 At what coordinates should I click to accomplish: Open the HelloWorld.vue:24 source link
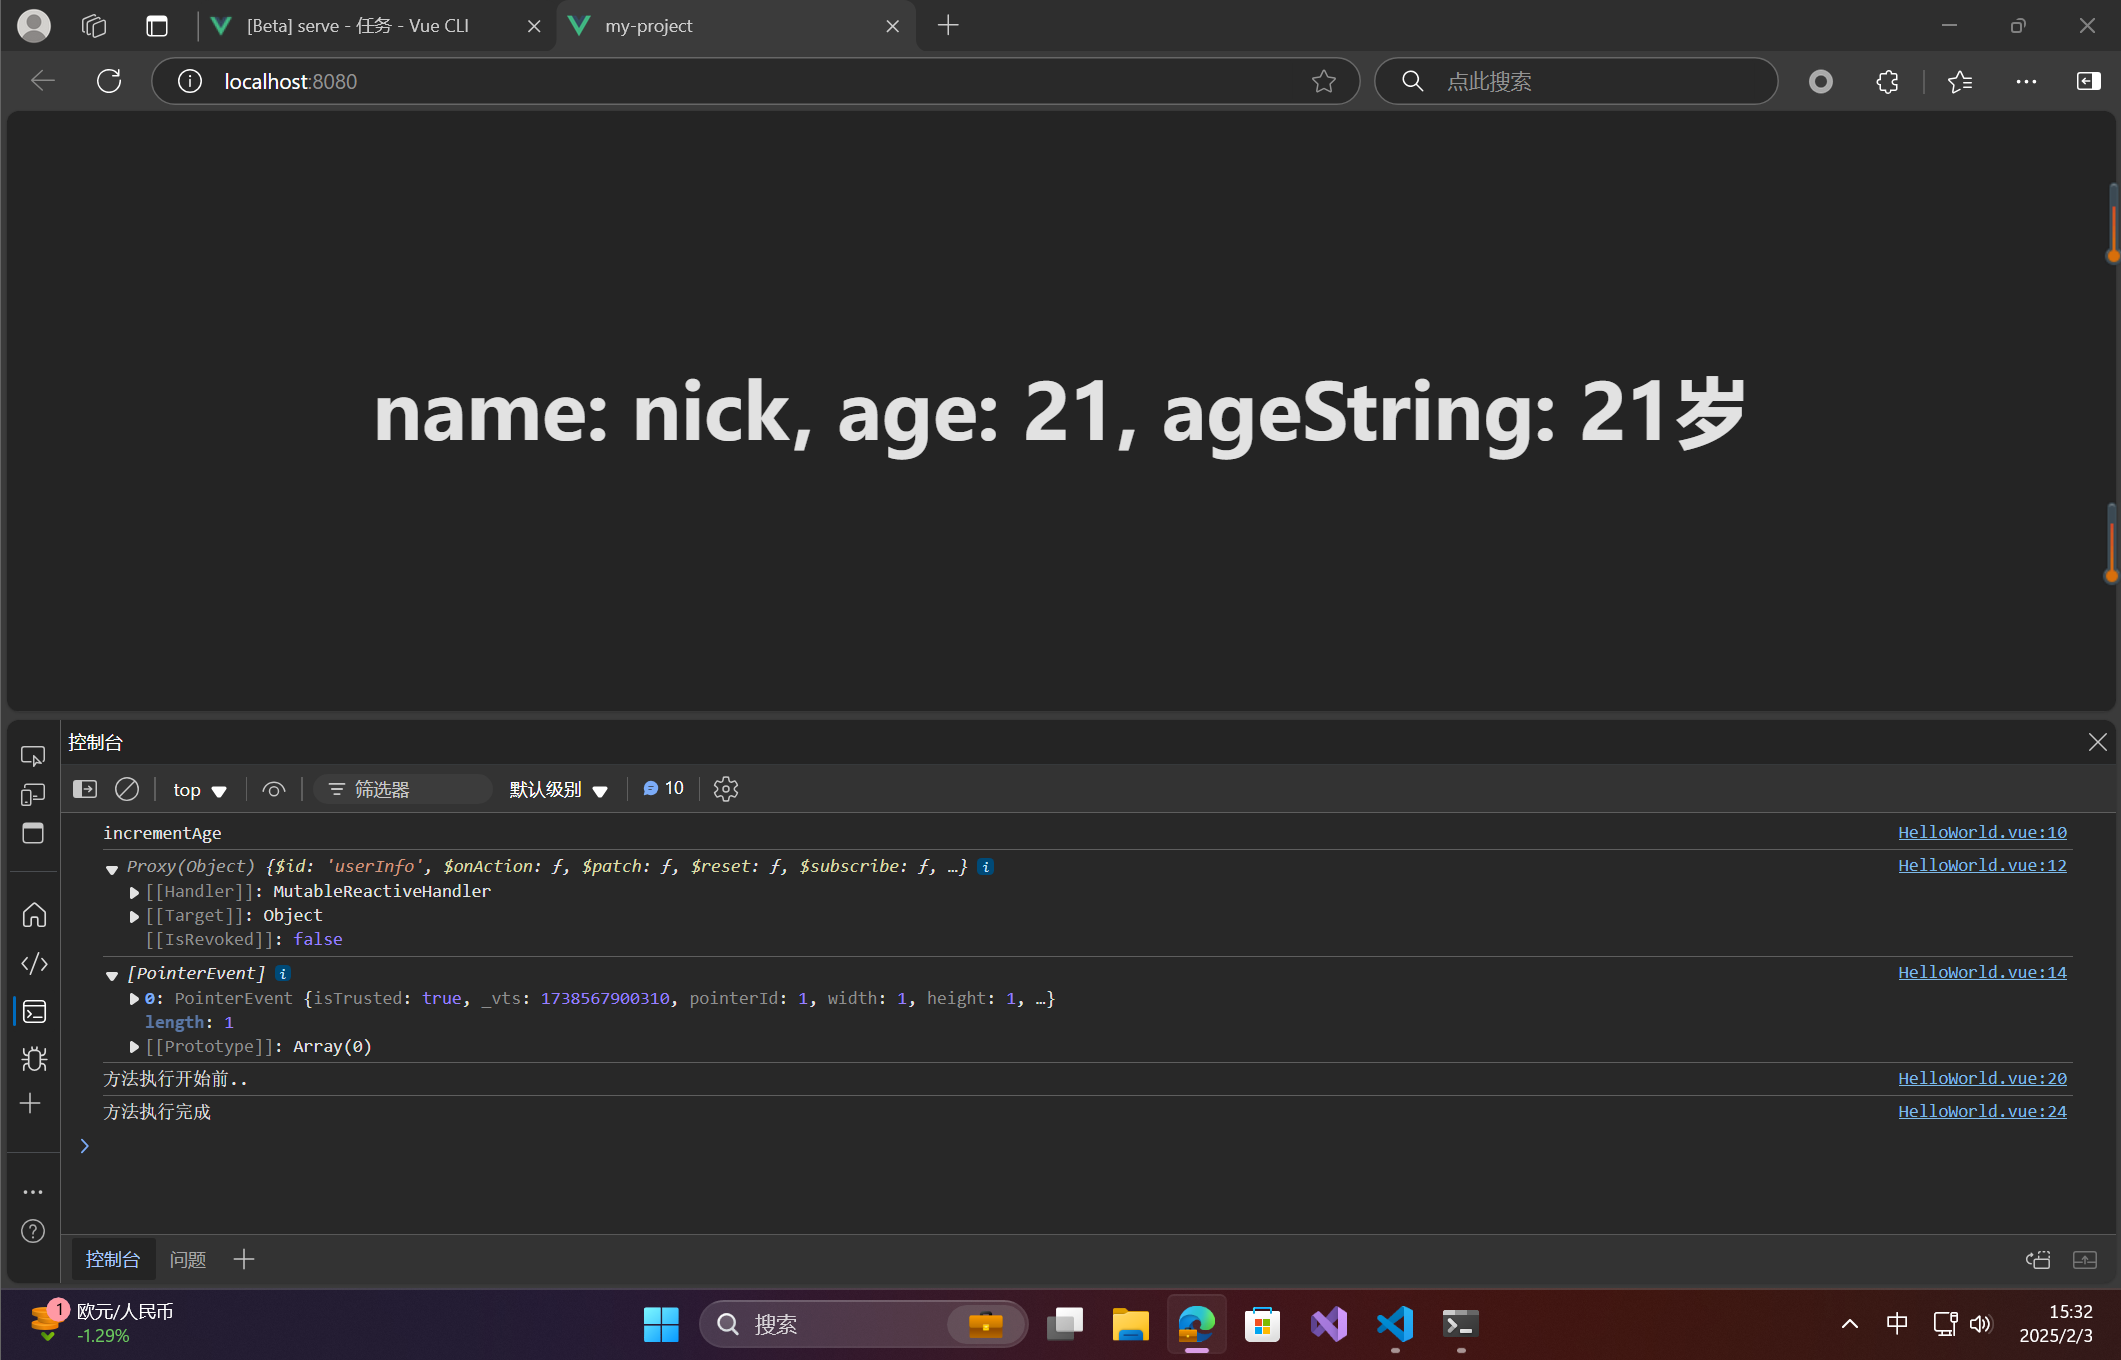tap(1981, 1111)
